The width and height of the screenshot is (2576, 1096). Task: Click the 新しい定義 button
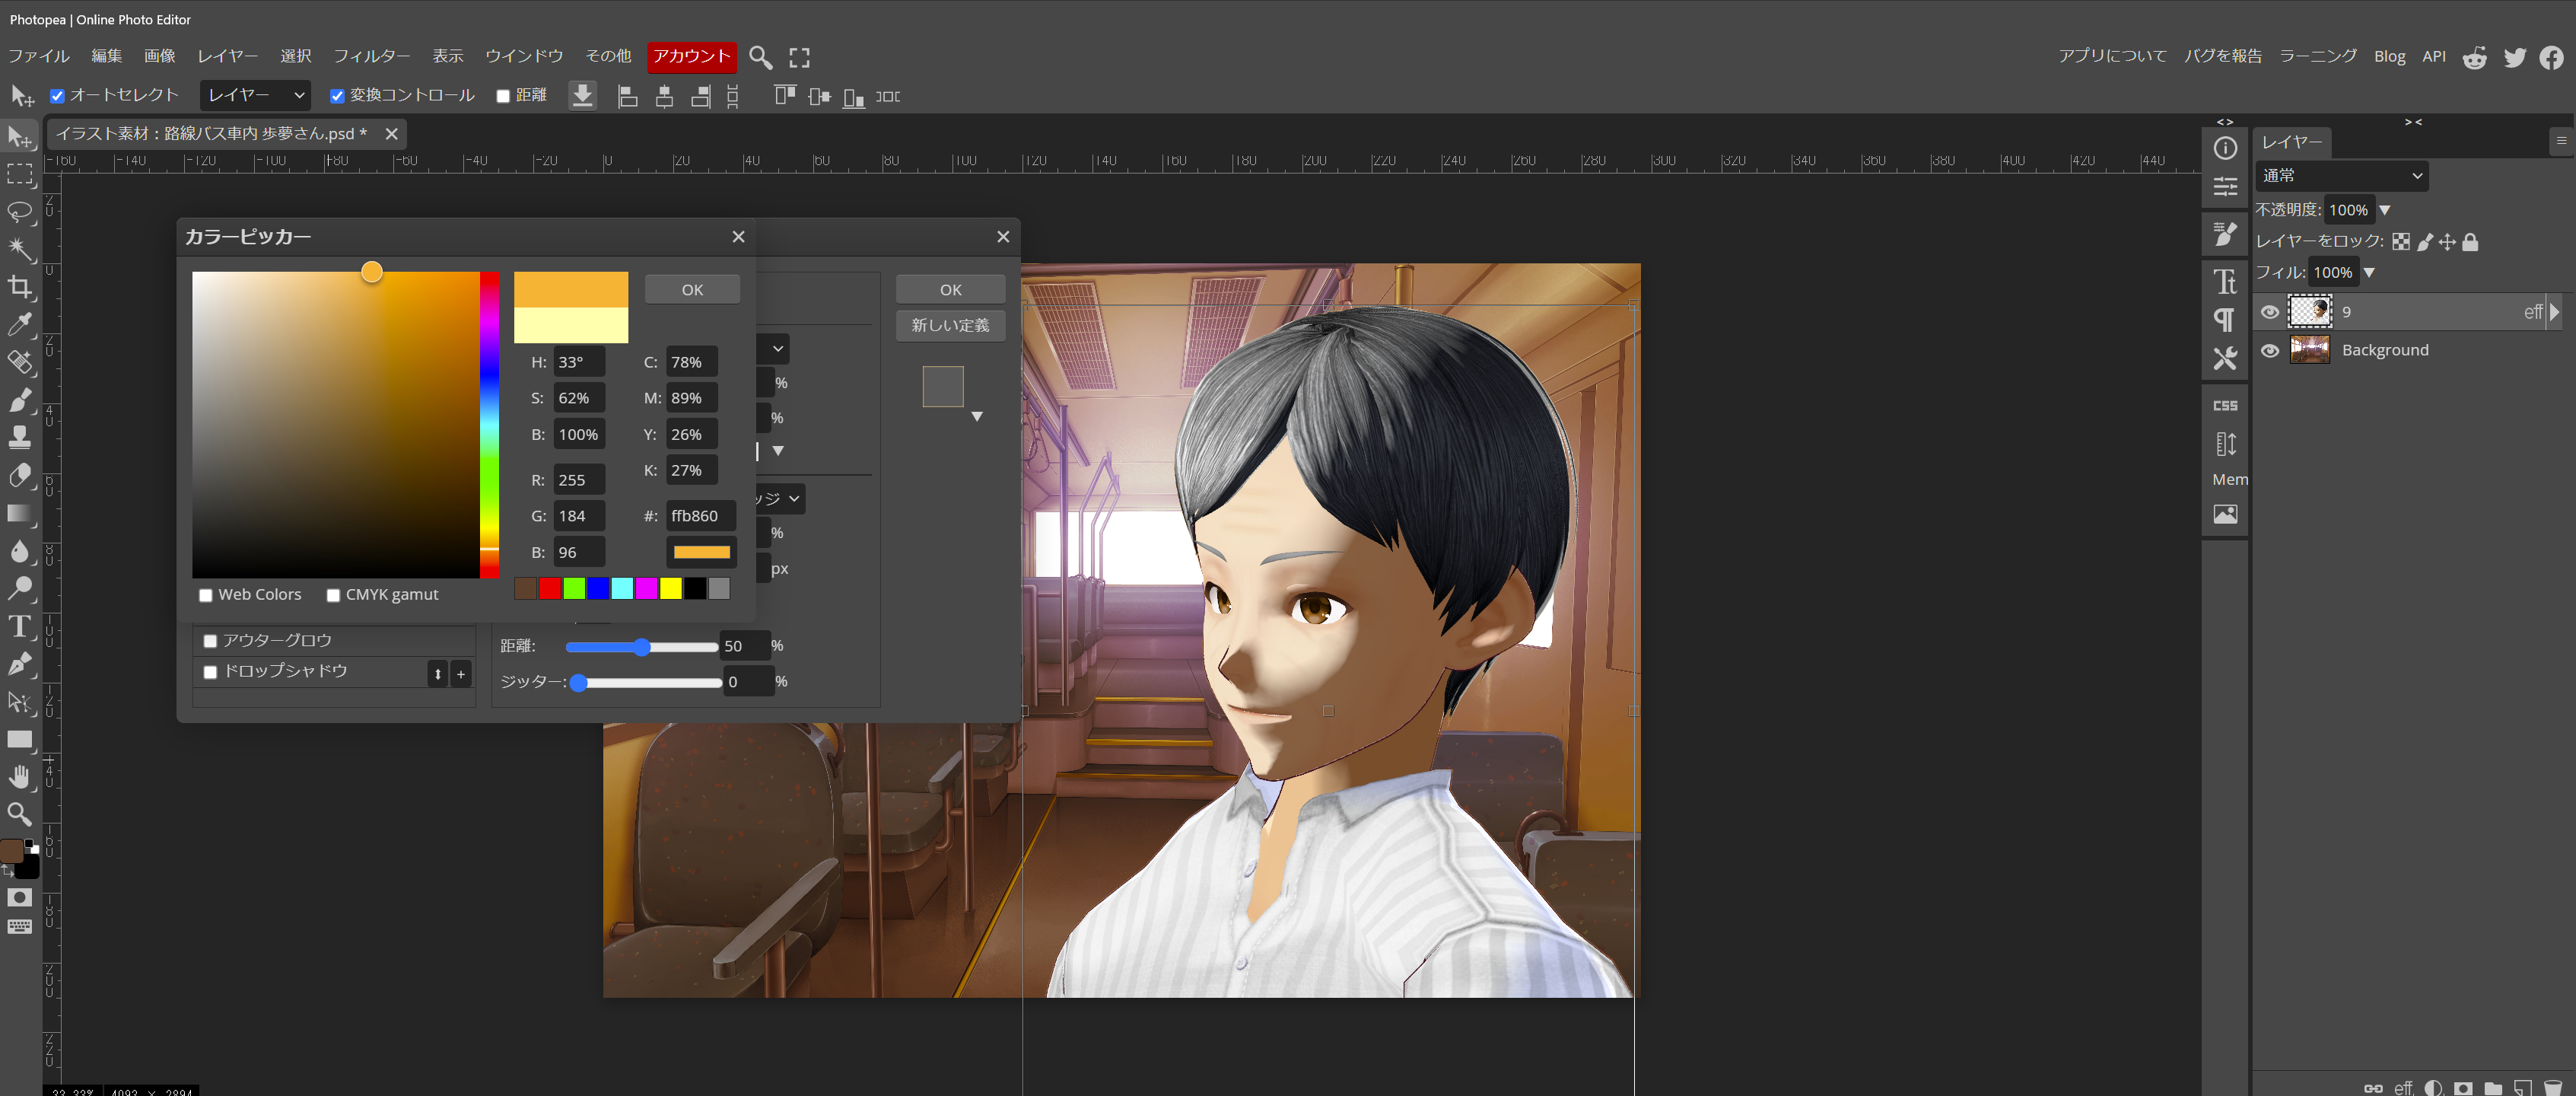pyautogui.click(x=950, y=326)
